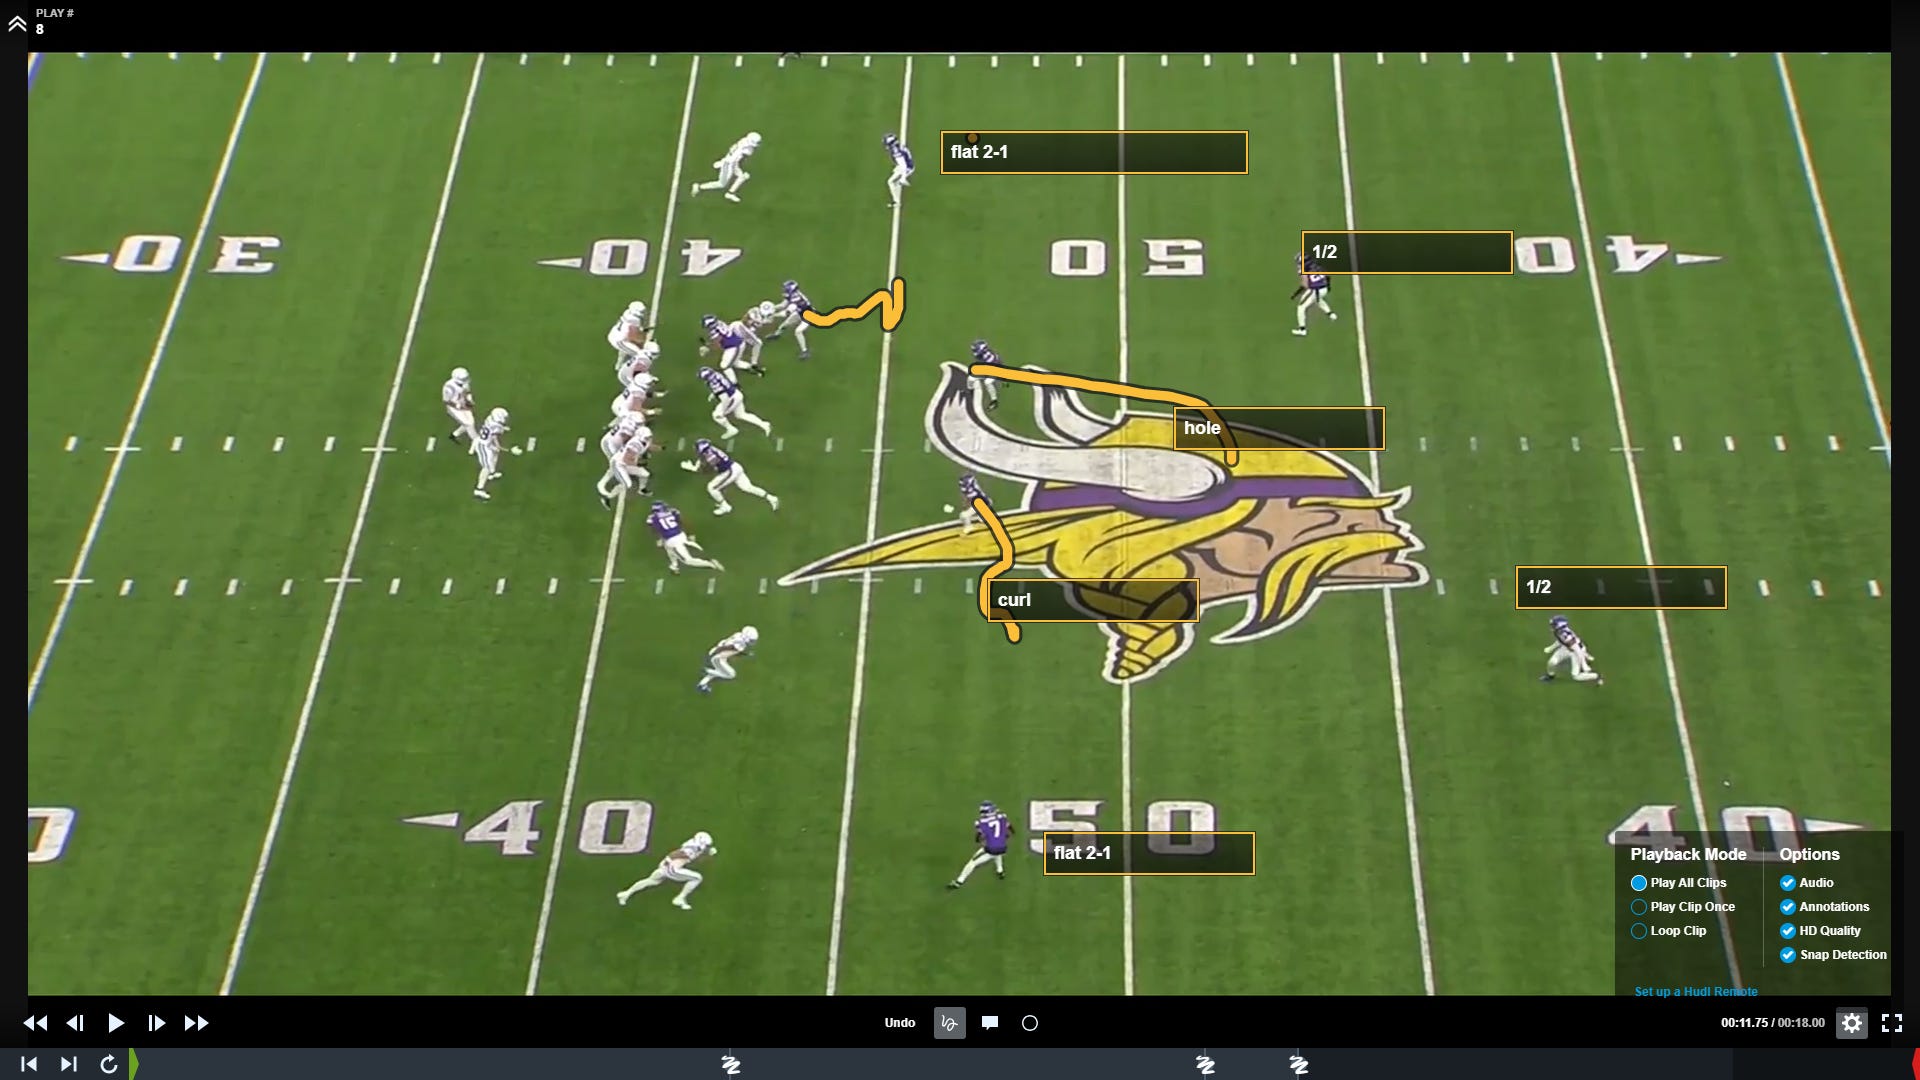Select Loop Clip mode
The image size is (1920, 1080).
(1670, 931)
